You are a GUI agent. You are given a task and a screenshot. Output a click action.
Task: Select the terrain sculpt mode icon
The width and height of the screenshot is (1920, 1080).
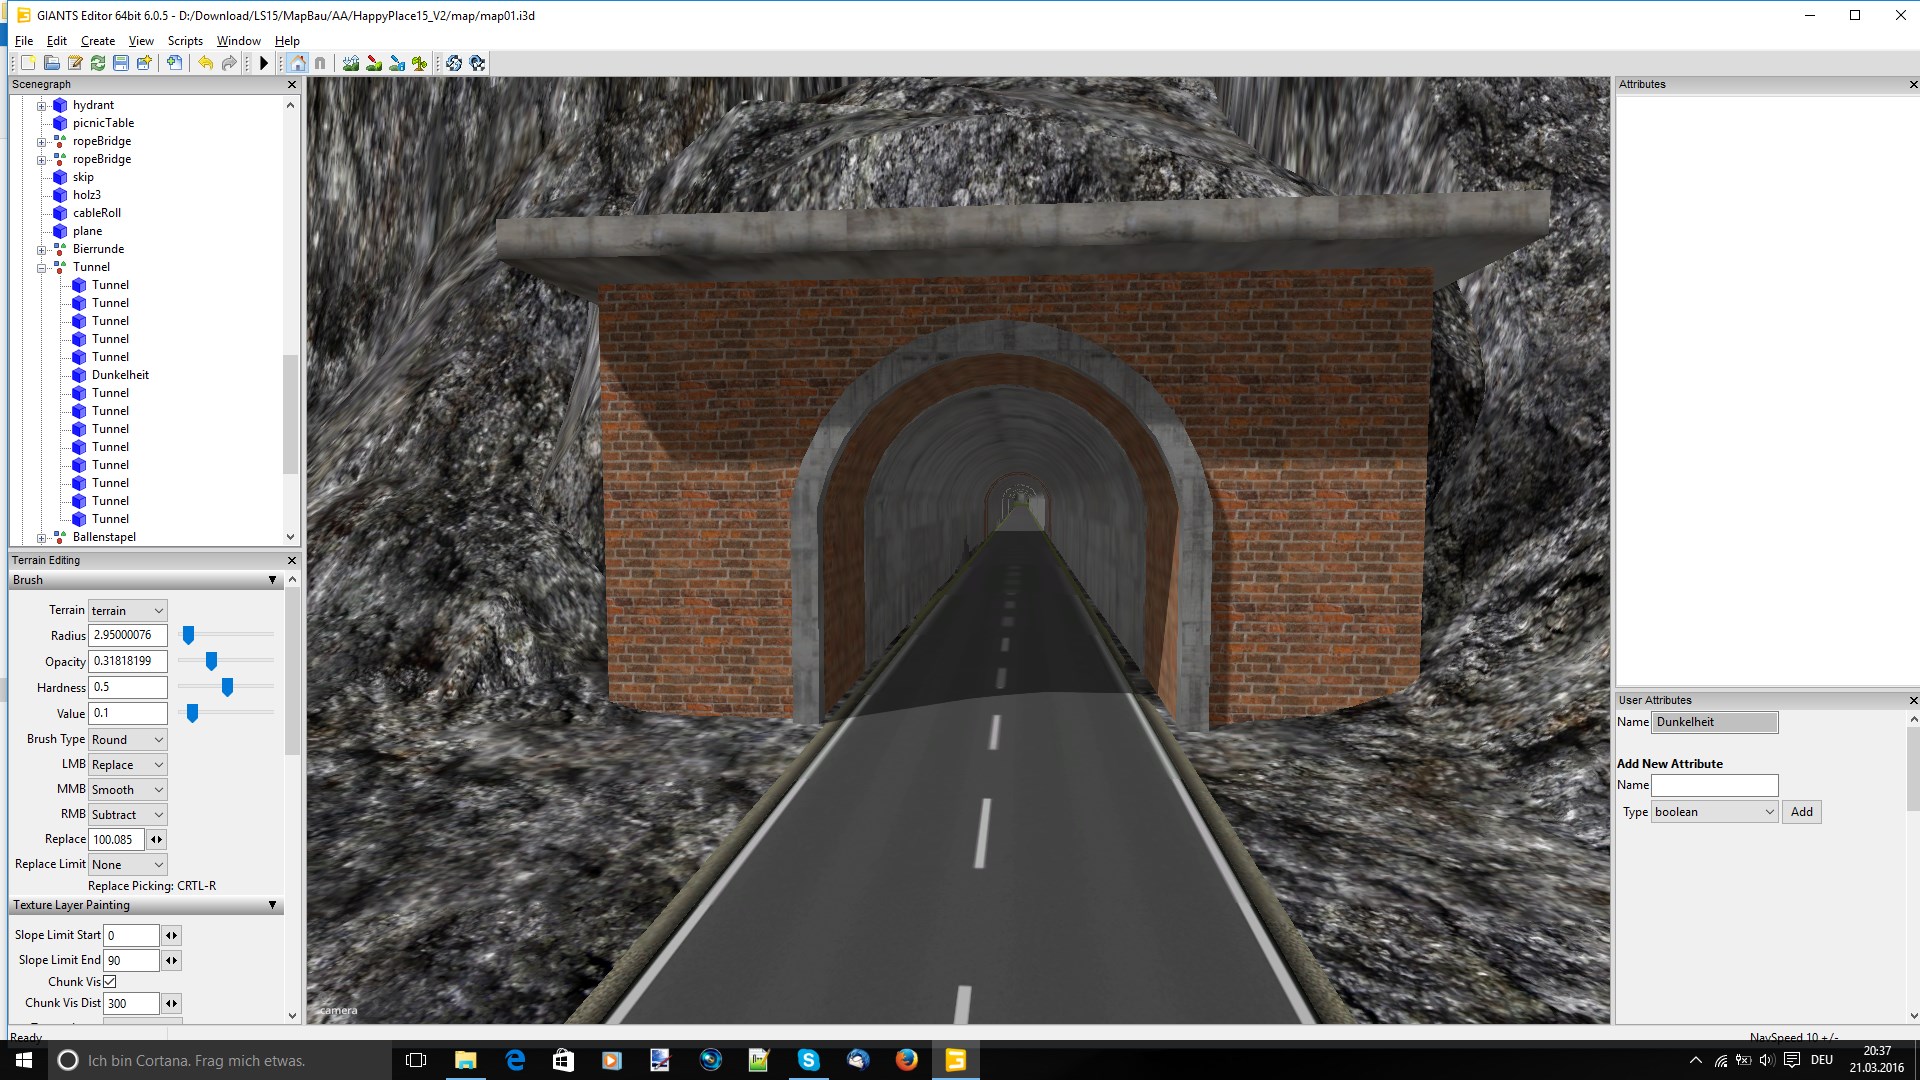click(351, 63)
